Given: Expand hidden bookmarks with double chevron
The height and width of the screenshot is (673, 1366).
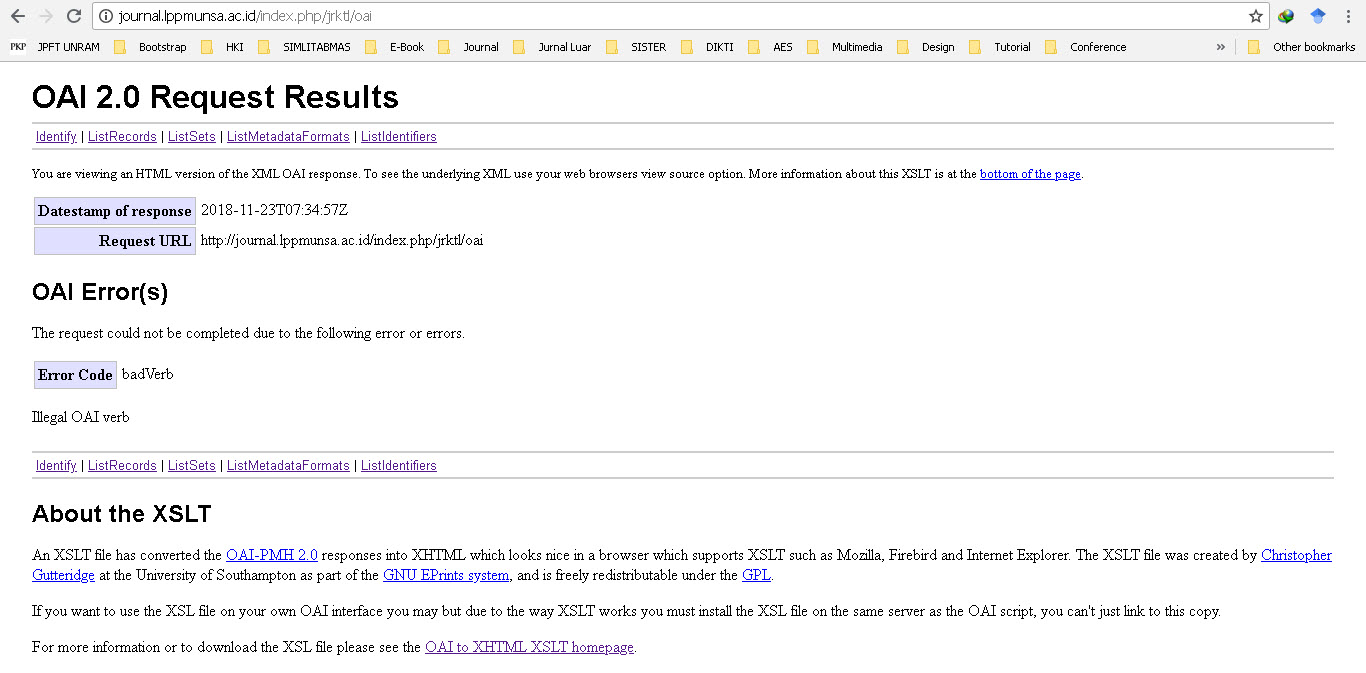Looking at the screenshot, I should click(x=1220, y=47).
